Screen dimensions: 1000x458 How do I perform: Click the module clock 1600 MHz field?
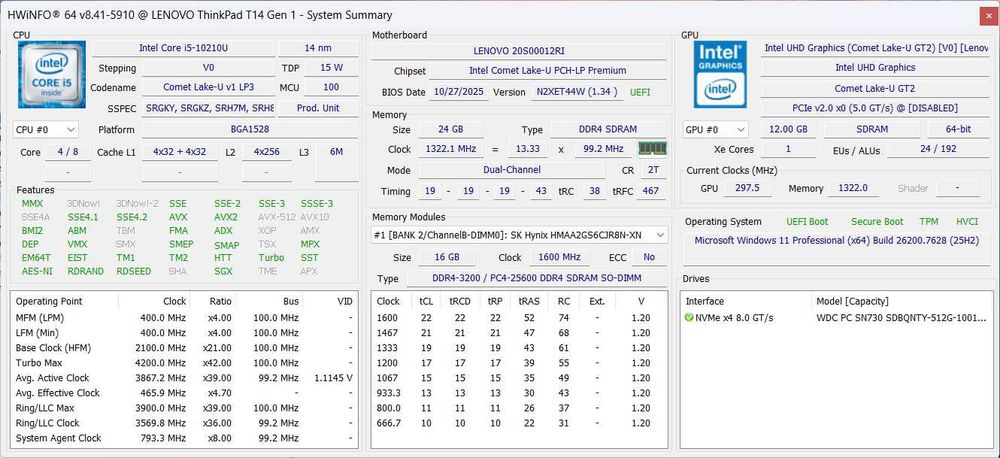click(x=558, y=258)
